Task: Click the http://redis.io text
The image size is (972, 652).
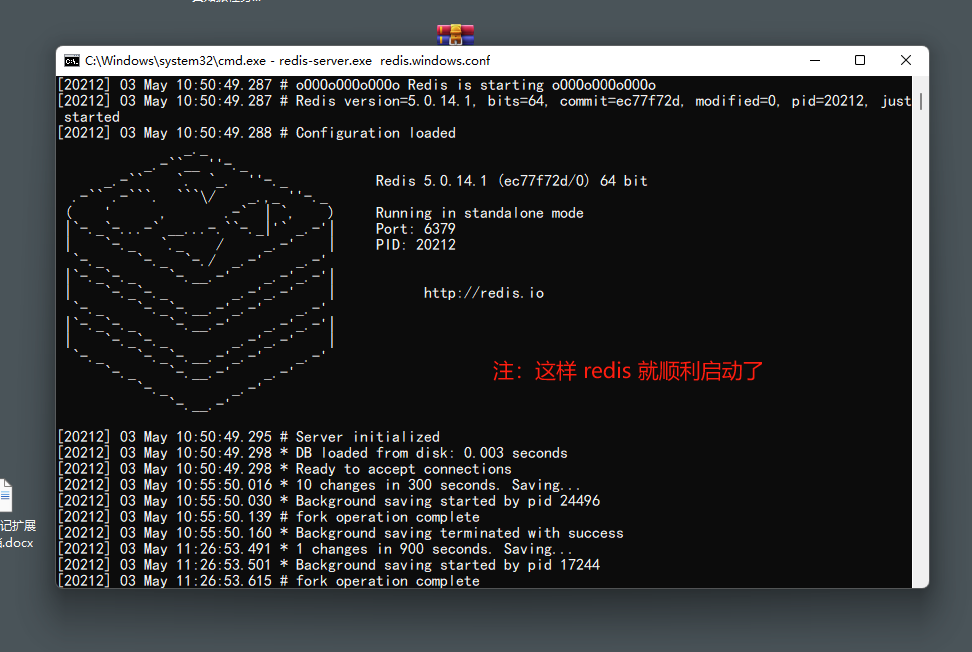Action: point(484,293)
